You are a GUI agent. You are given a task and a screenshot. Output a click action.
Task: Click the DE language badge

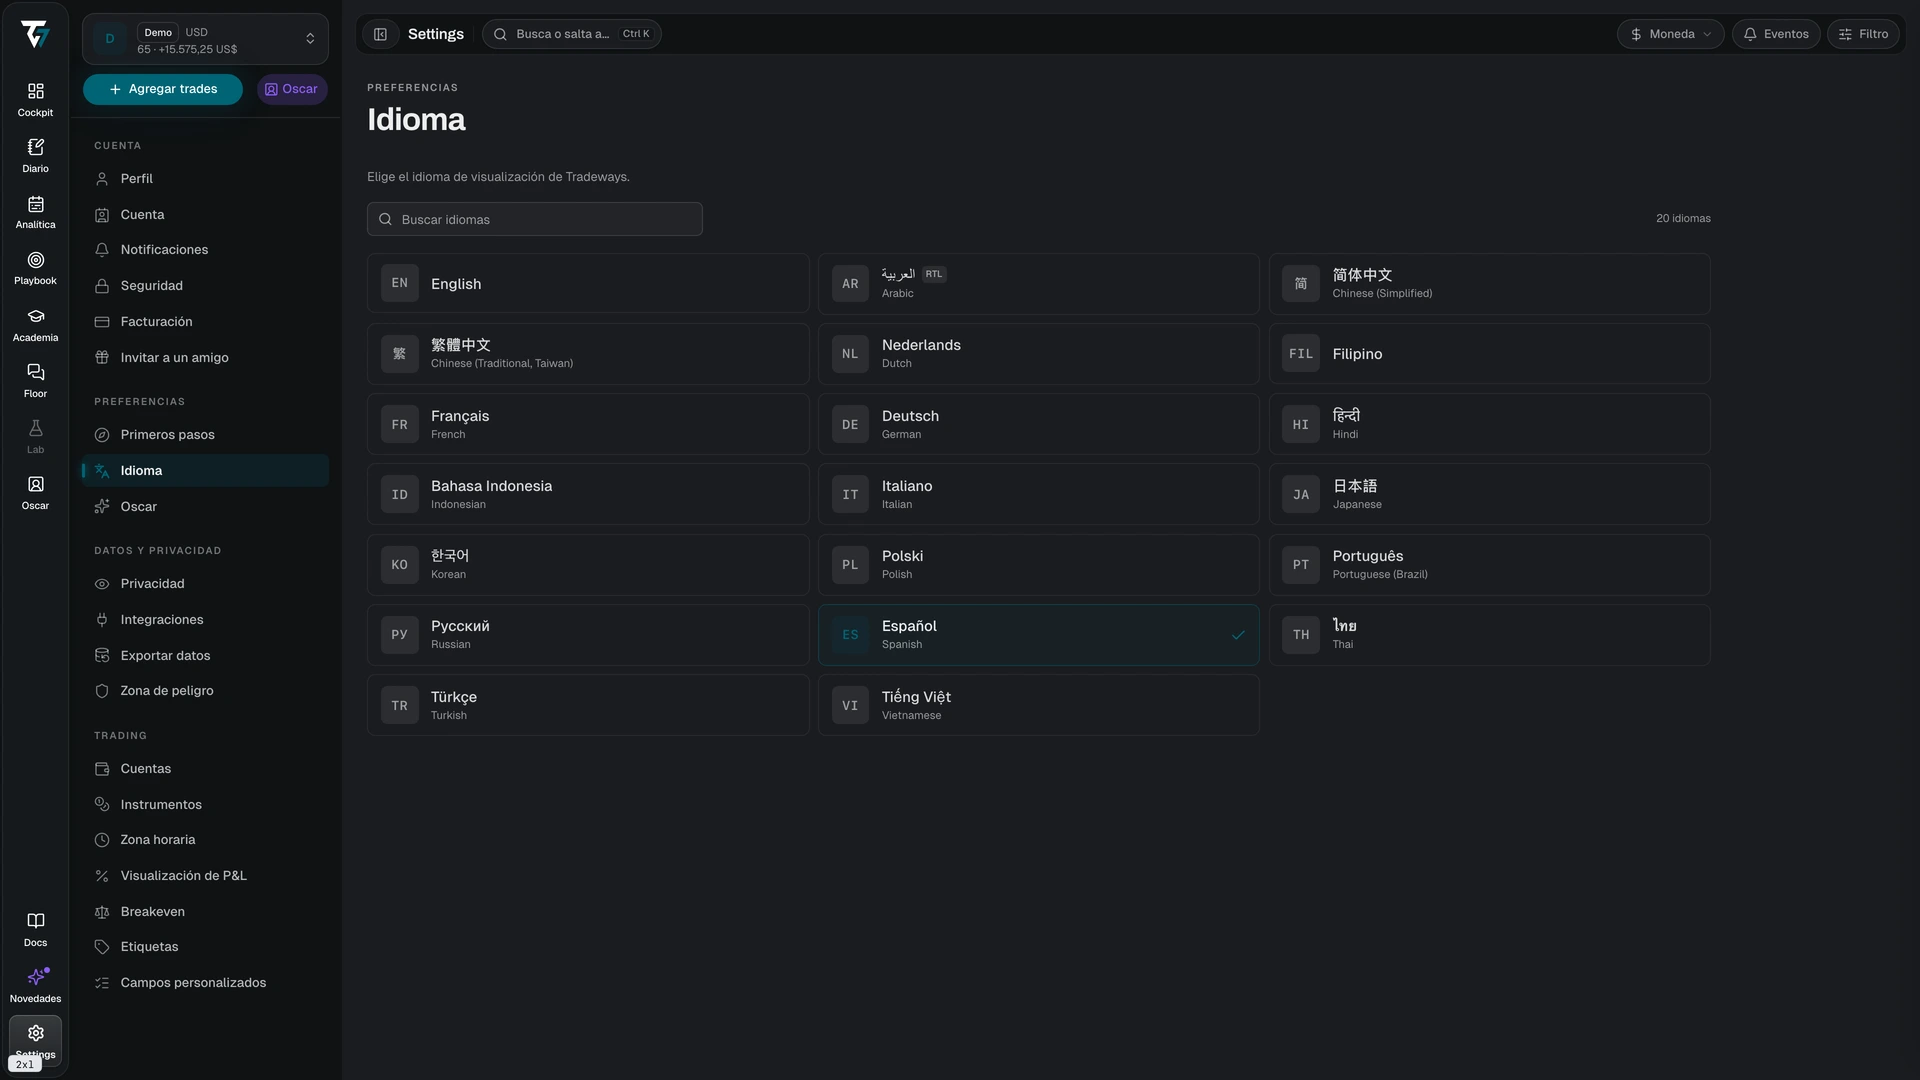850,424
